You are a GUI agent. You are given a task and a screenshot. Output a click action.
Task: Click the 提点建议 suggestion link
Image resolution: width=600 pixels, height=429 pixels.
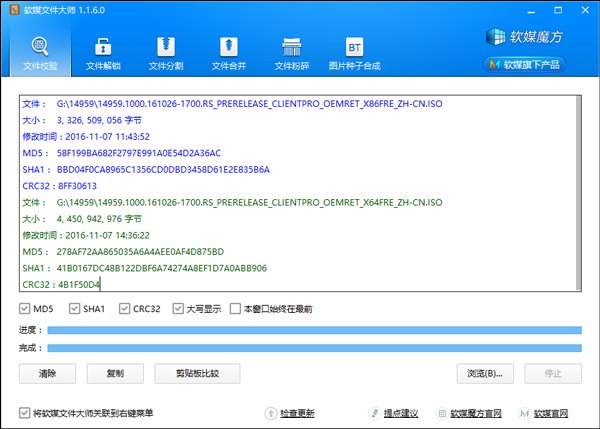click(x=401, y=413)
